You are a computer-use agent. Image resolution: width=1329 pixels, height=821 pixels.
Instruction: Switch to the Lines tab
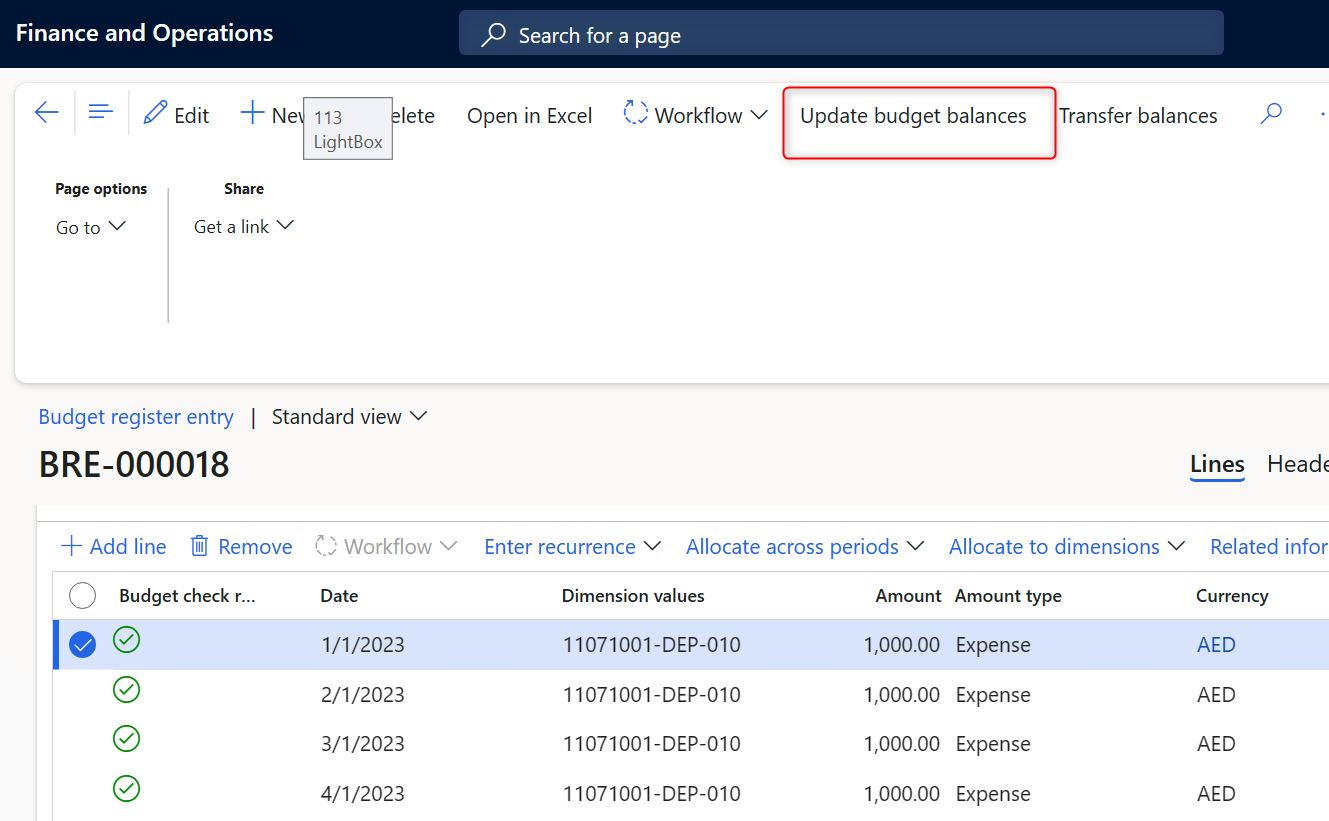coord(1217,464)
